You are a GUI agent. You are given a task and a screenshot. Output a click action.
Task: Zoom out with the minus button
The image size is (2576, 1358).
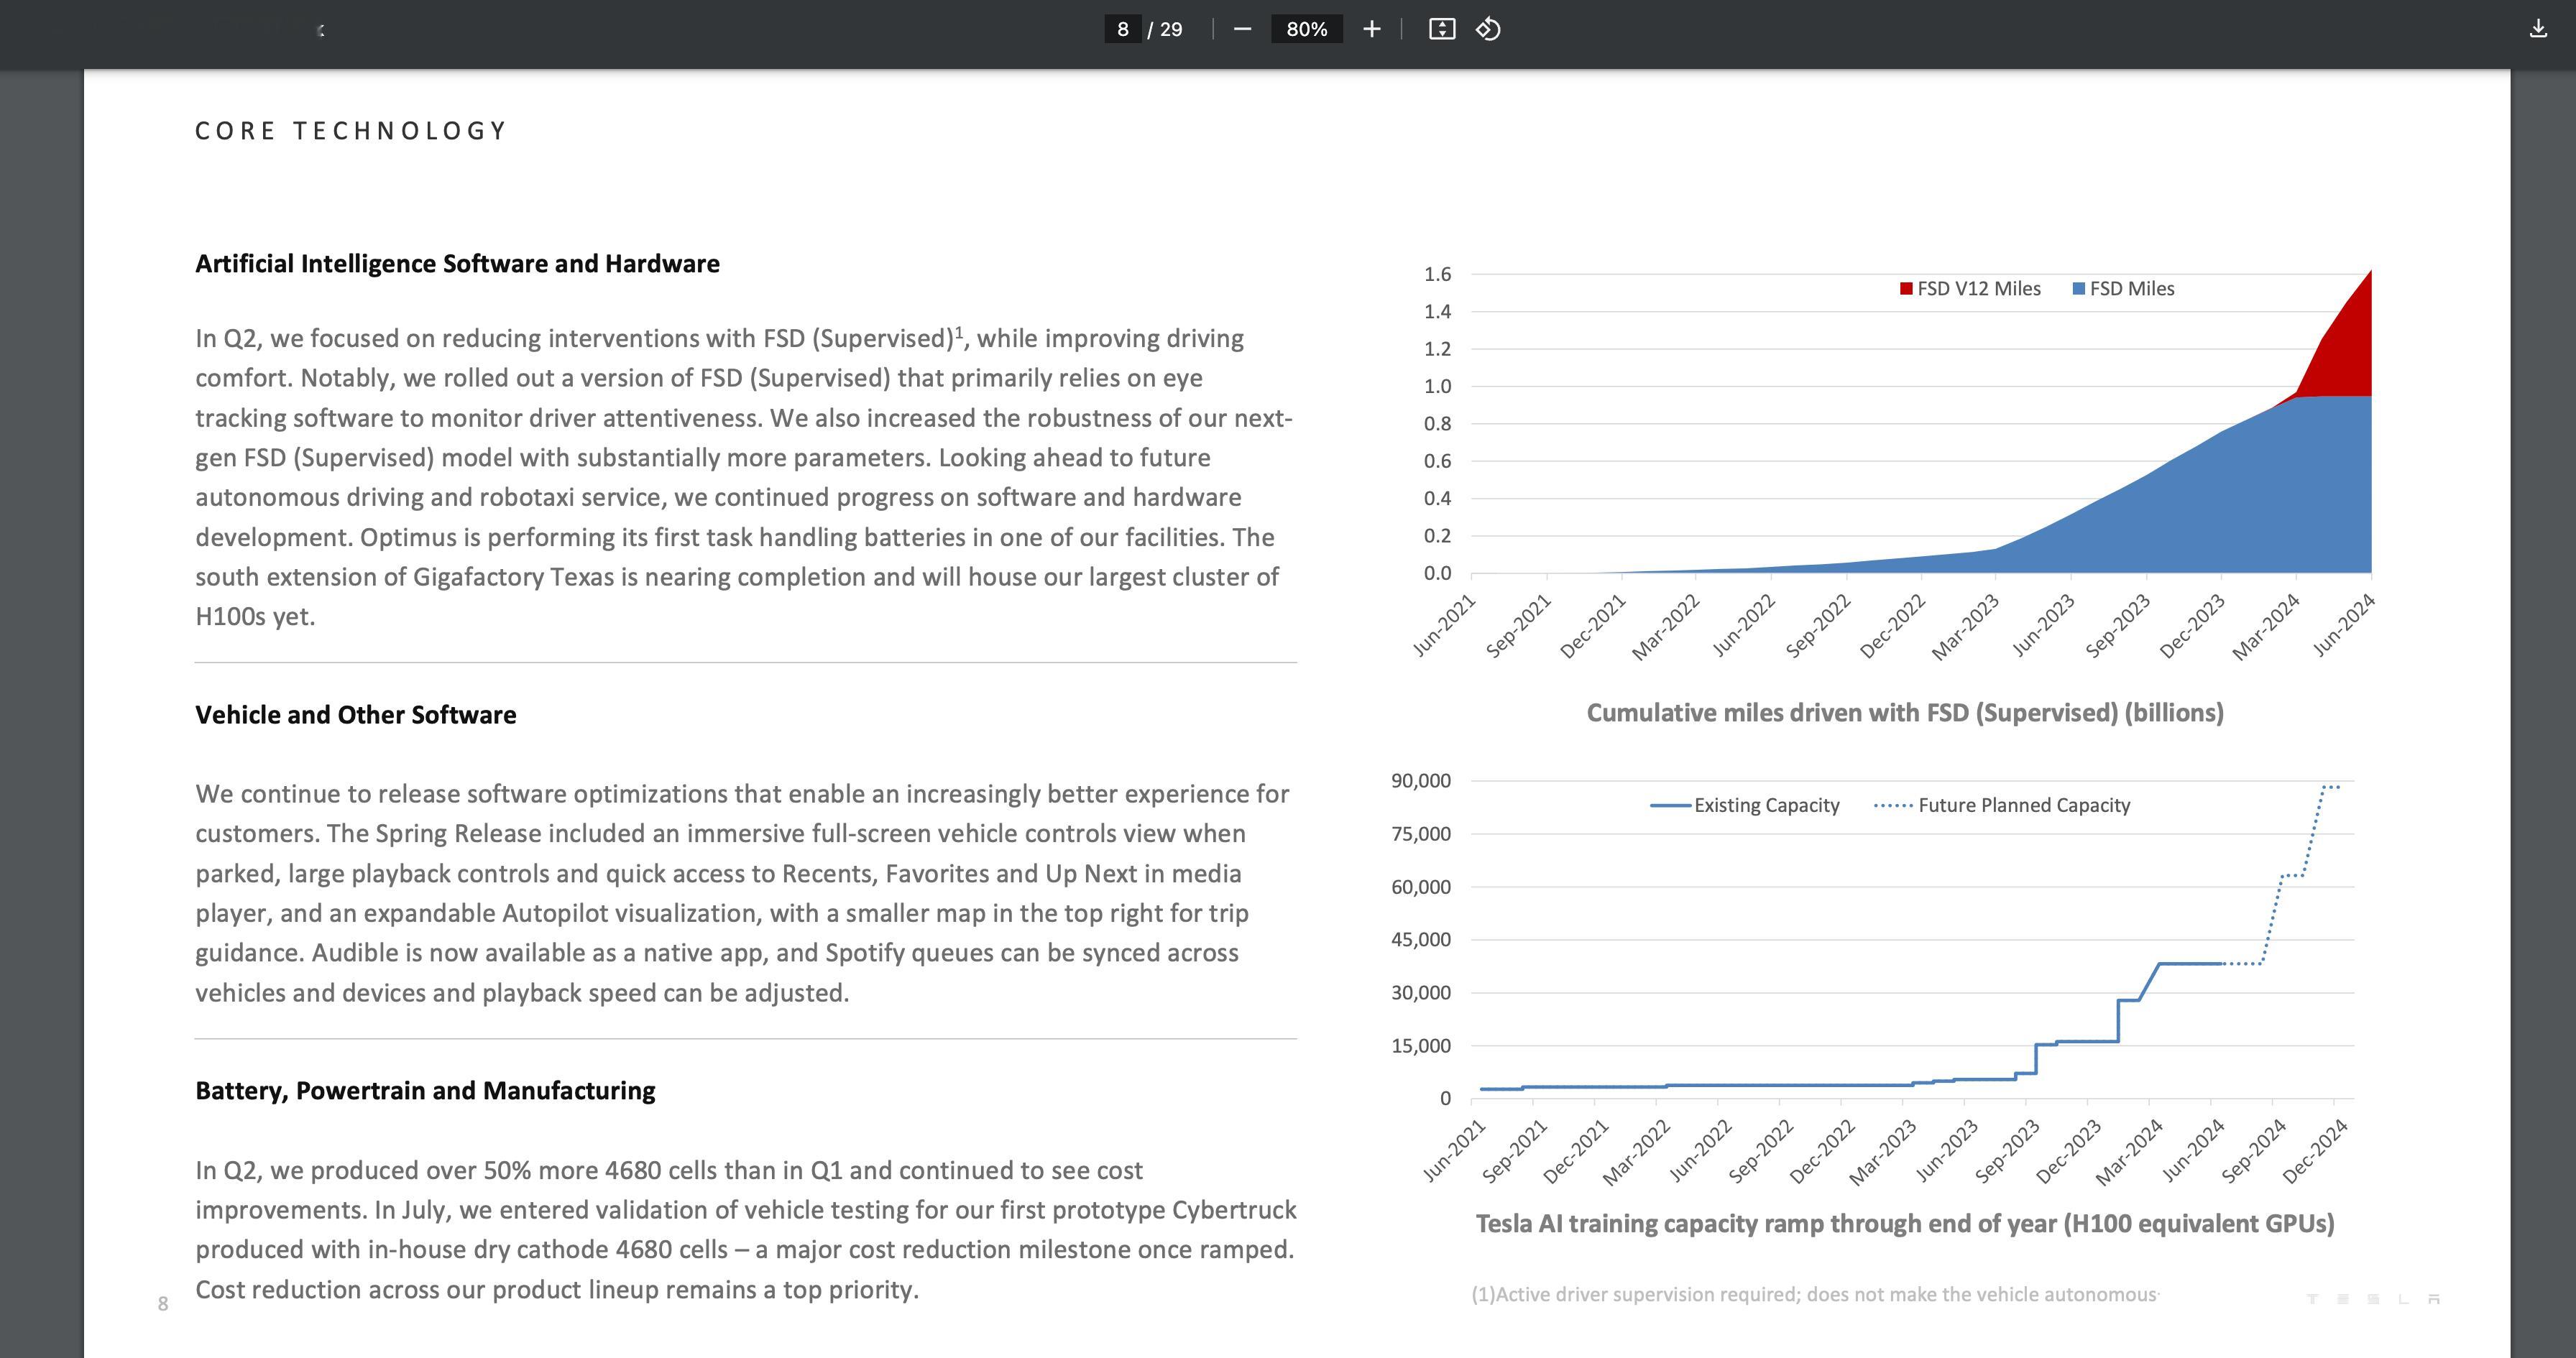coord(1242,29)
